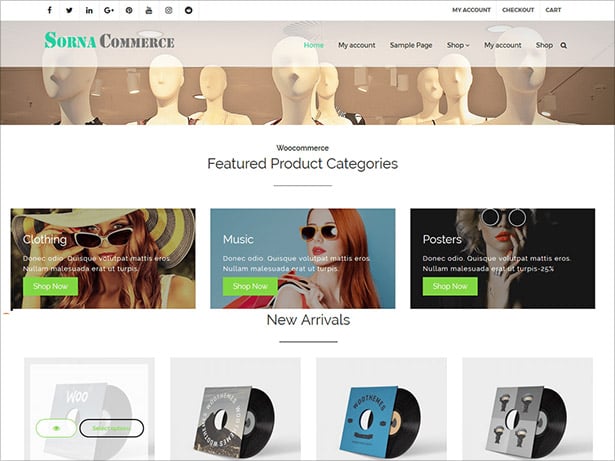Open the LinkedIn social icon
Image resolution: width=615 pixels, height=461 pixels.
click(x=89, y=10)
